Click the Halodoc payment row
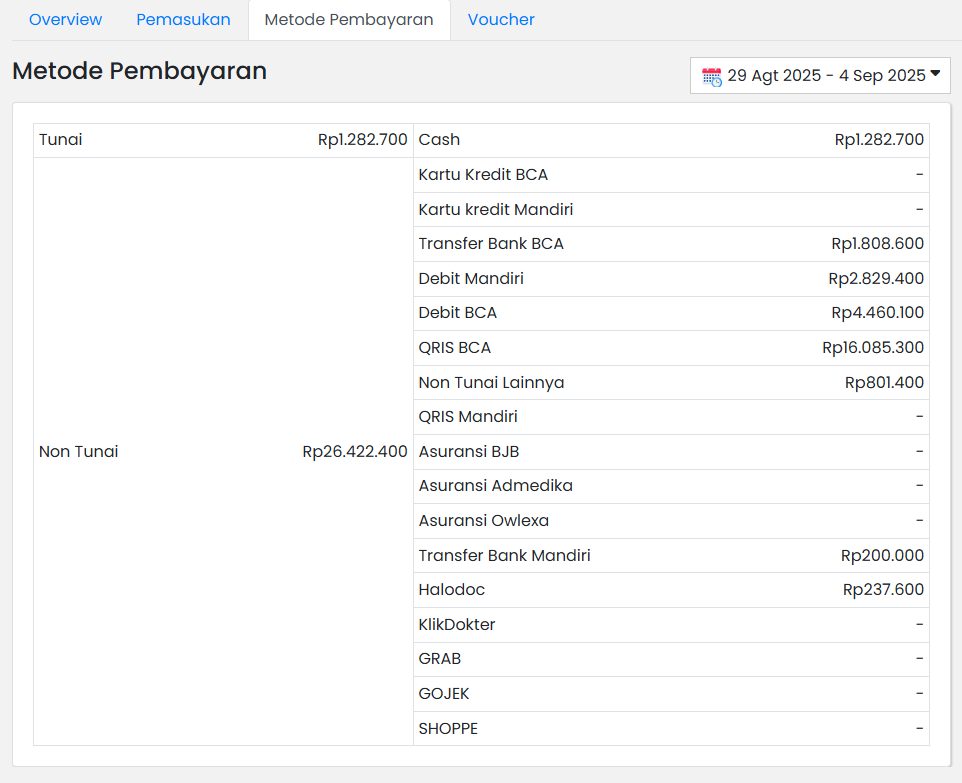The height and width of the screenshot is (783, 962). click(452, 590)
